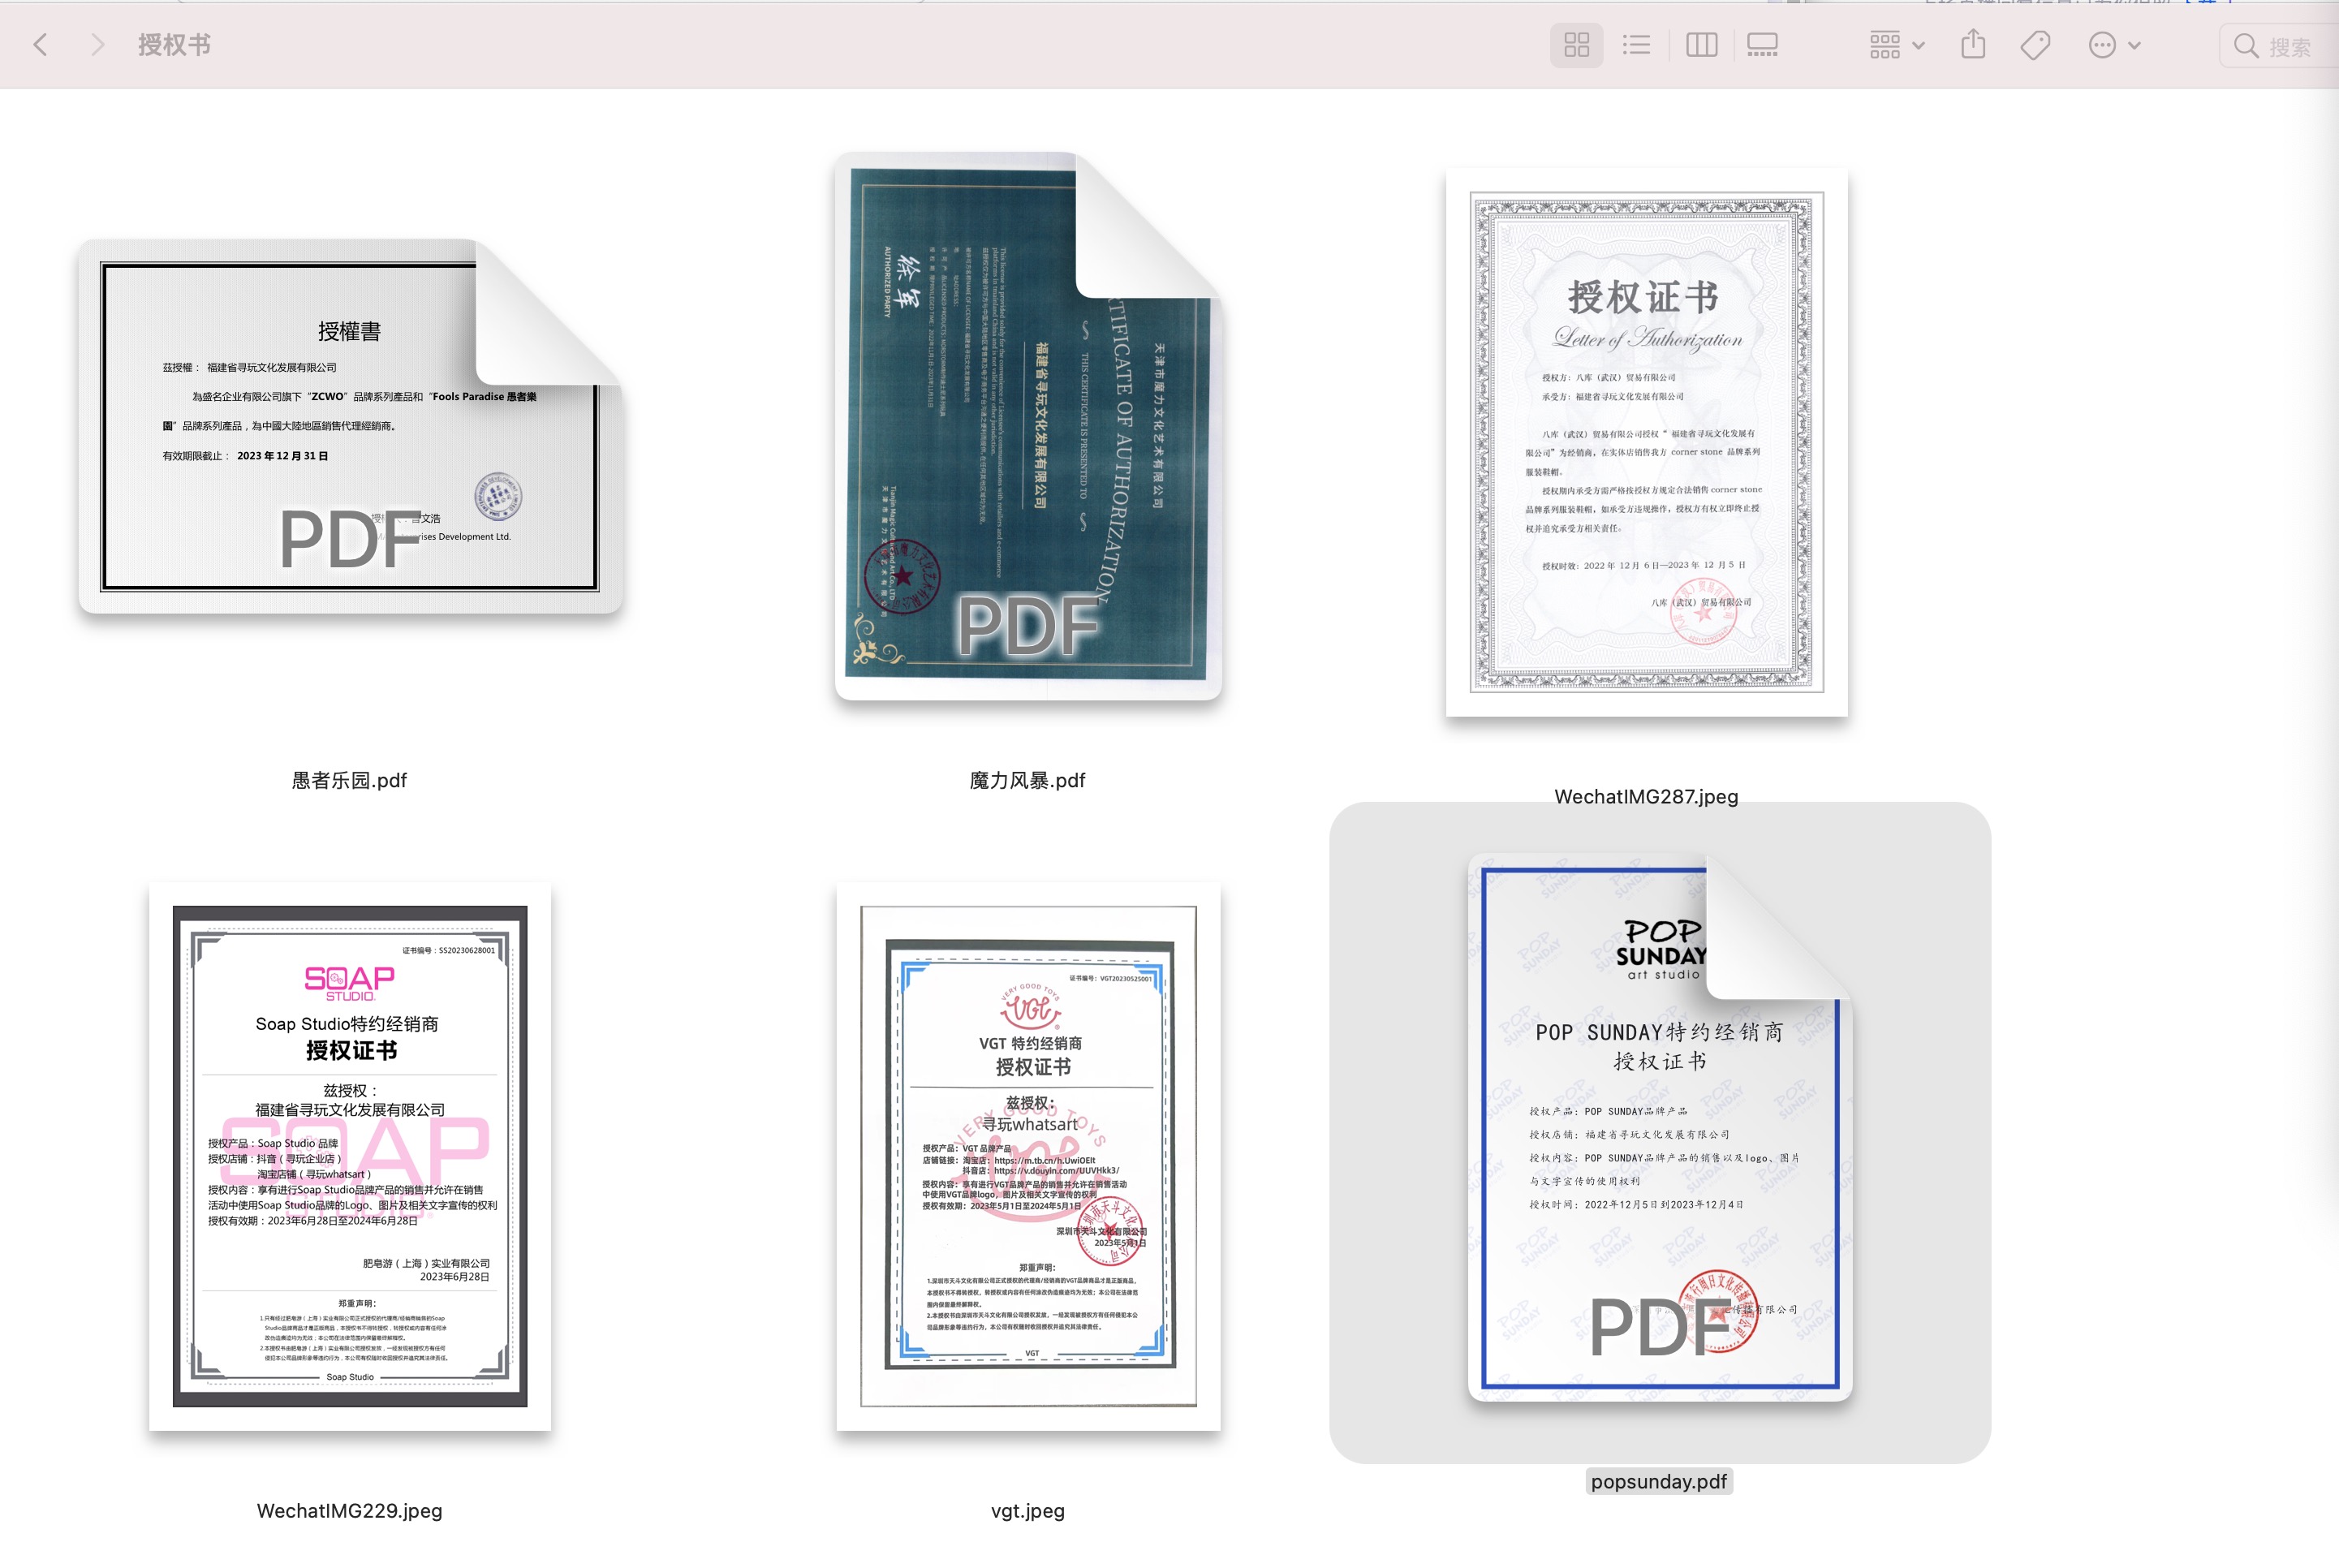The image size is (2339, 1568).
Task: Select the WechatIMG287.jpeg image thumbnail
Action: pos(1646,442)
